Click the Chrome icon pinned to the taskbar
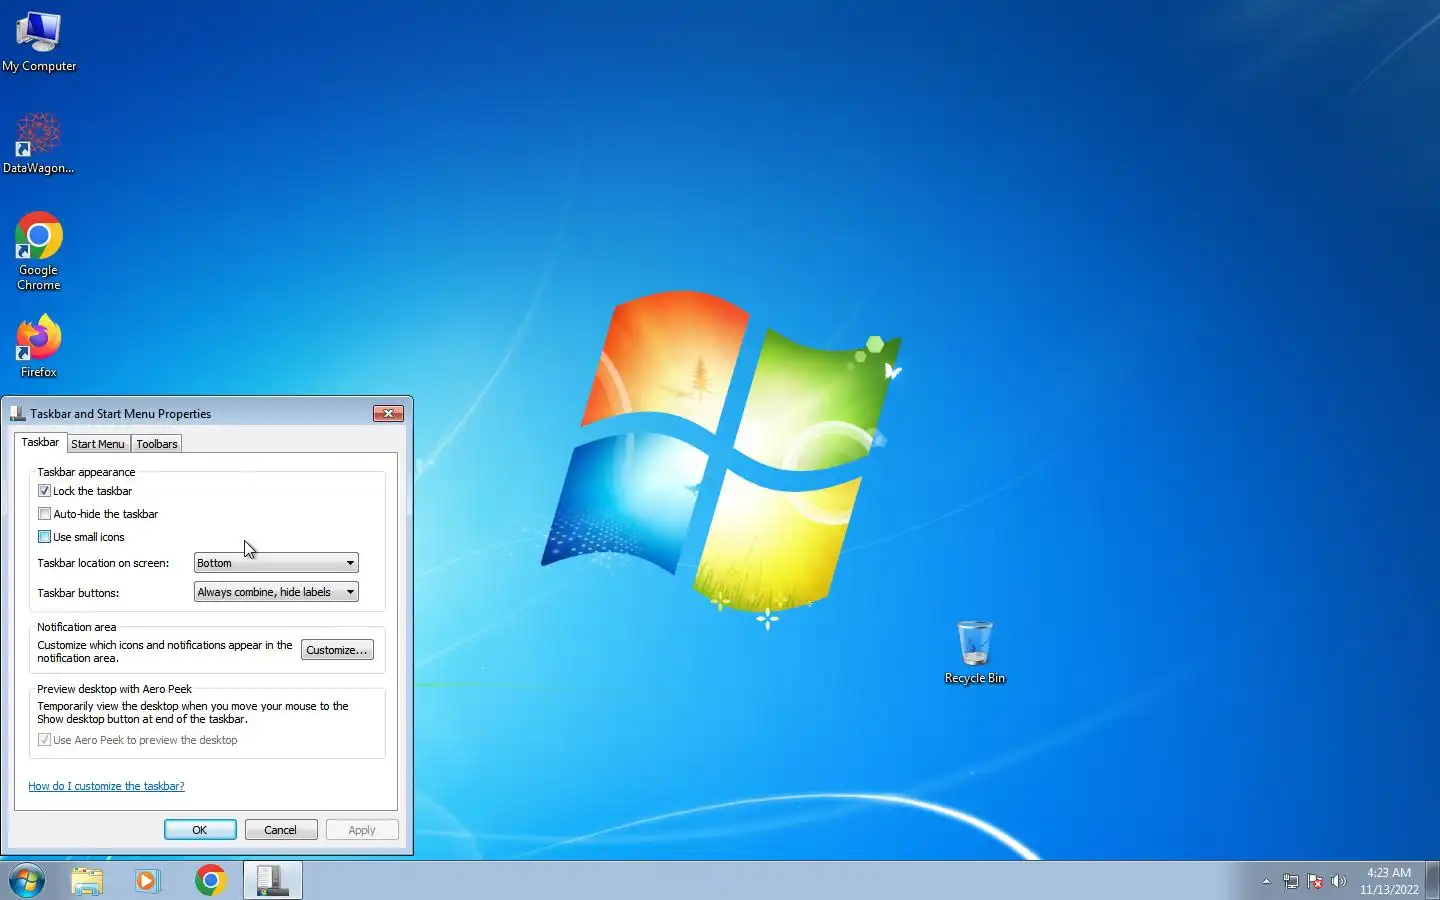This screenshot has height=900, width=1440. [x=210, y=881]
